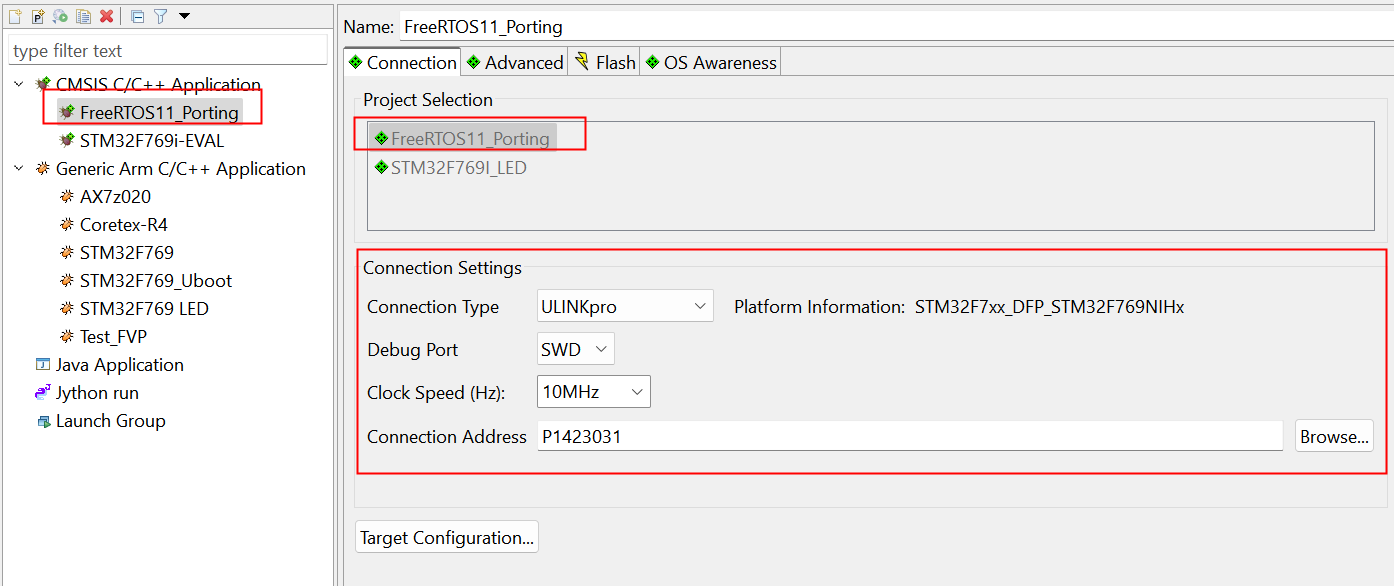
Task: Open the OS Awareness tab
Action: click(x=710, y=63)
